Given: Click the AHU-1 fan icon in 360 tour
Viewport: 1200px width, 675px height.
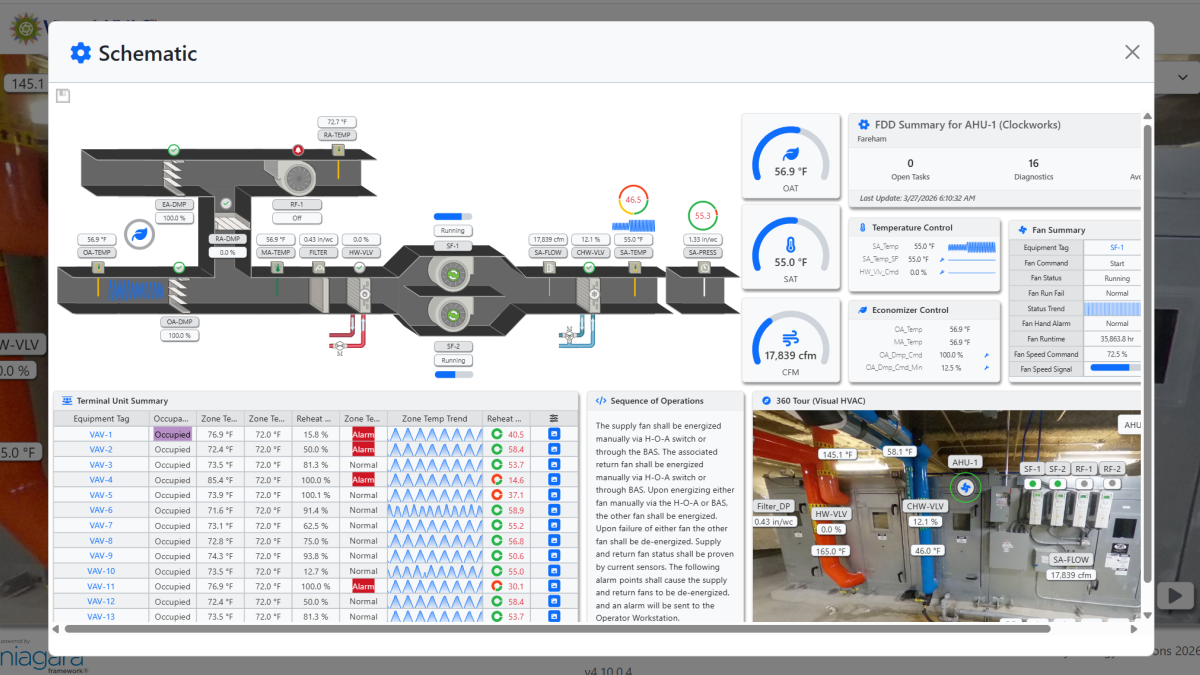Looking at the screenshot, I should click(965, 487).
